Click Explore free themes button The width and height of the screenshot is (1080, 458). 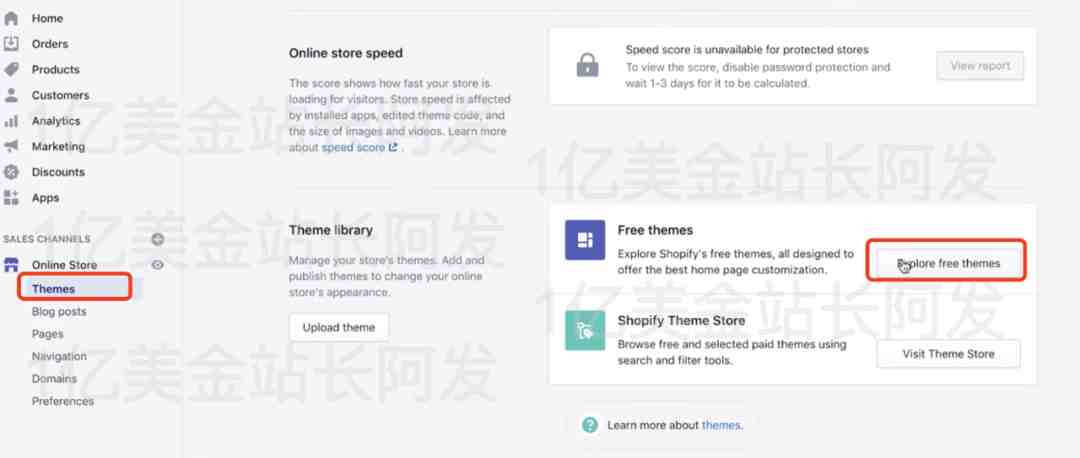pos(948,264)
